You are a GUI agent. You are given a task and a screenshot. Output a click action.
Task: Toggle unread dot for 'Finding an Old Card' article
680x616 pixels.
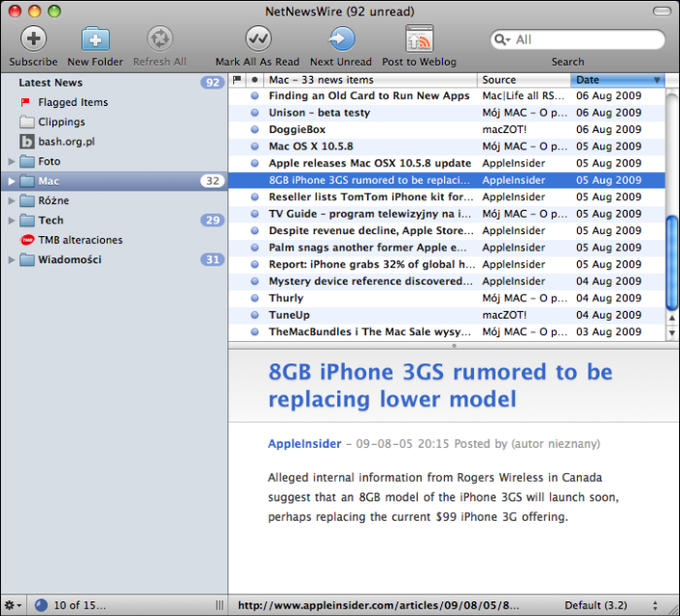(255, 96)
